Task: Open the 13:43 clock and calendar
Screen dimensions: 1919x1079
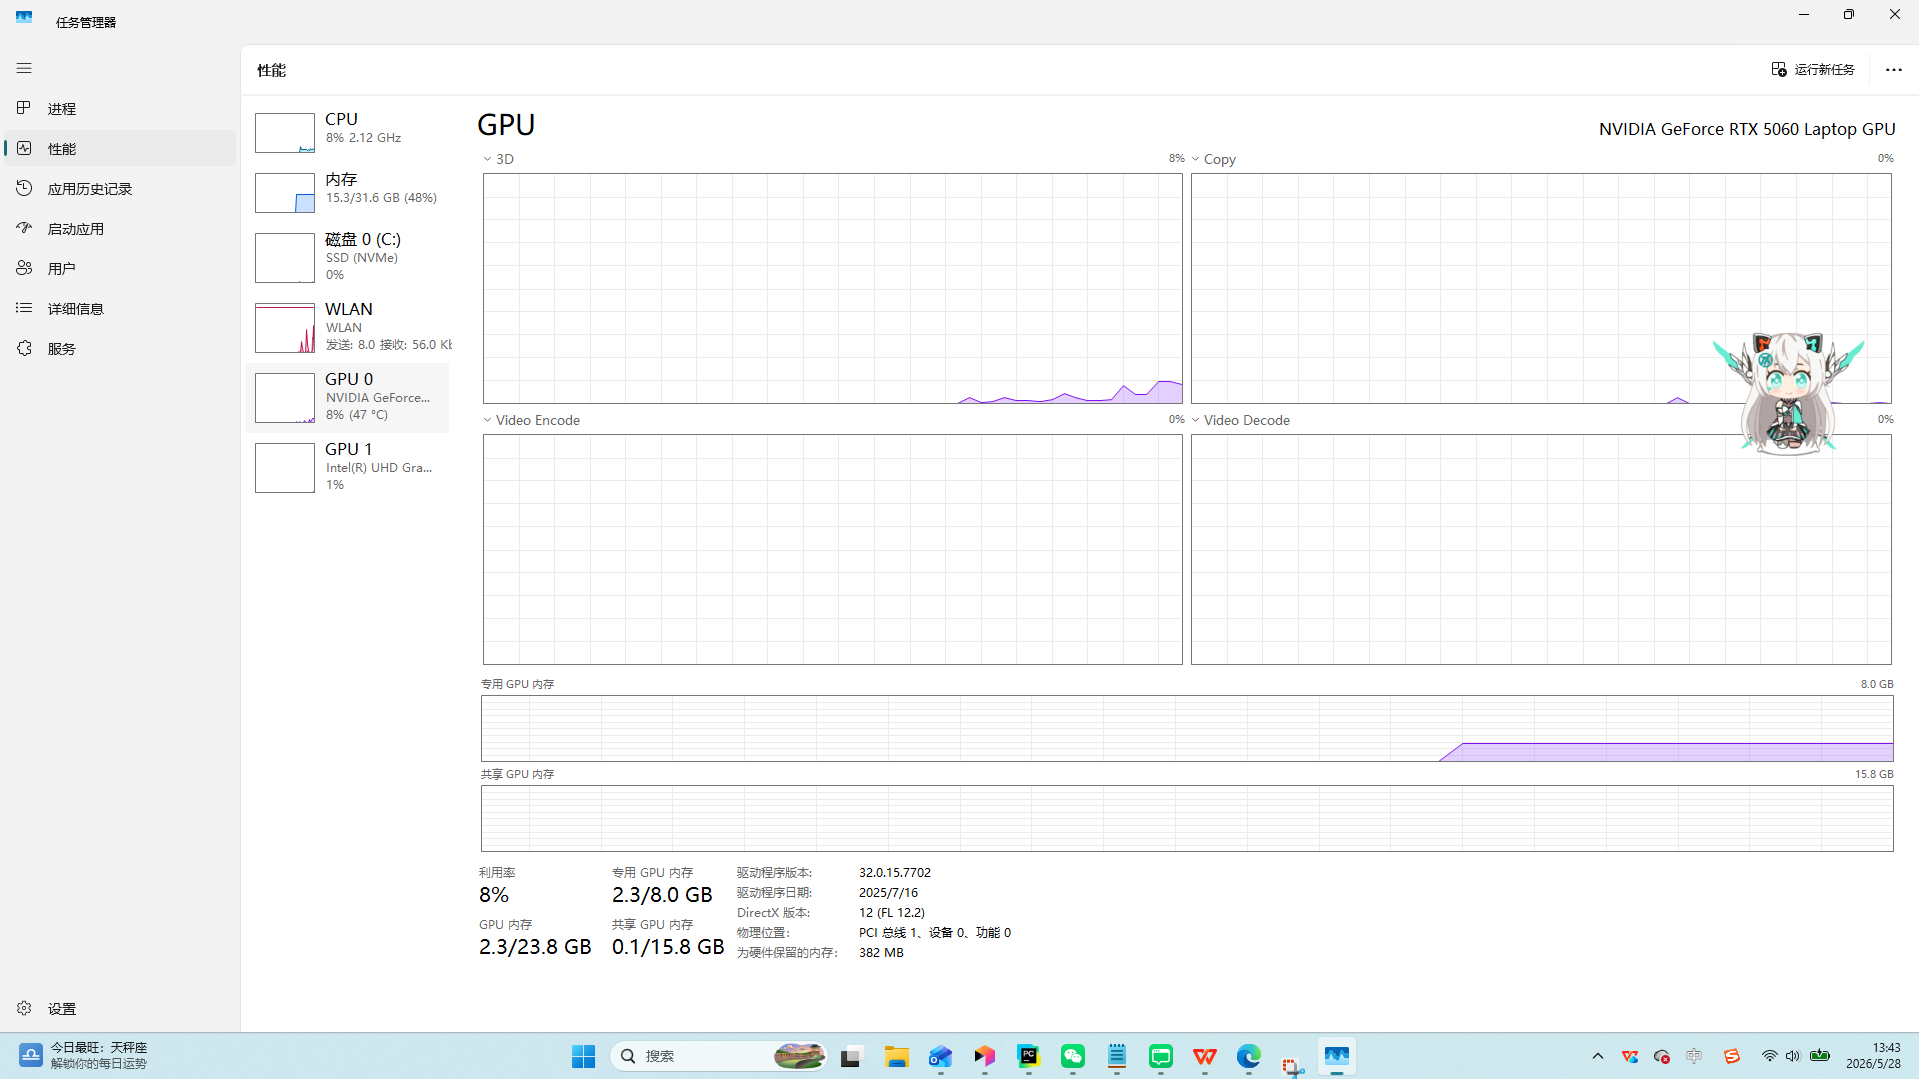Action: point(1873,1056)
